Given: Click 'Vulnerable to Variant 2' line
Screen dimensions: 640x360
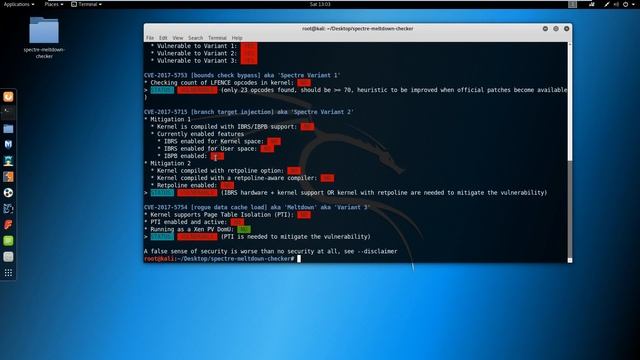Looking at the screenshot, I should tap(203, 53).
